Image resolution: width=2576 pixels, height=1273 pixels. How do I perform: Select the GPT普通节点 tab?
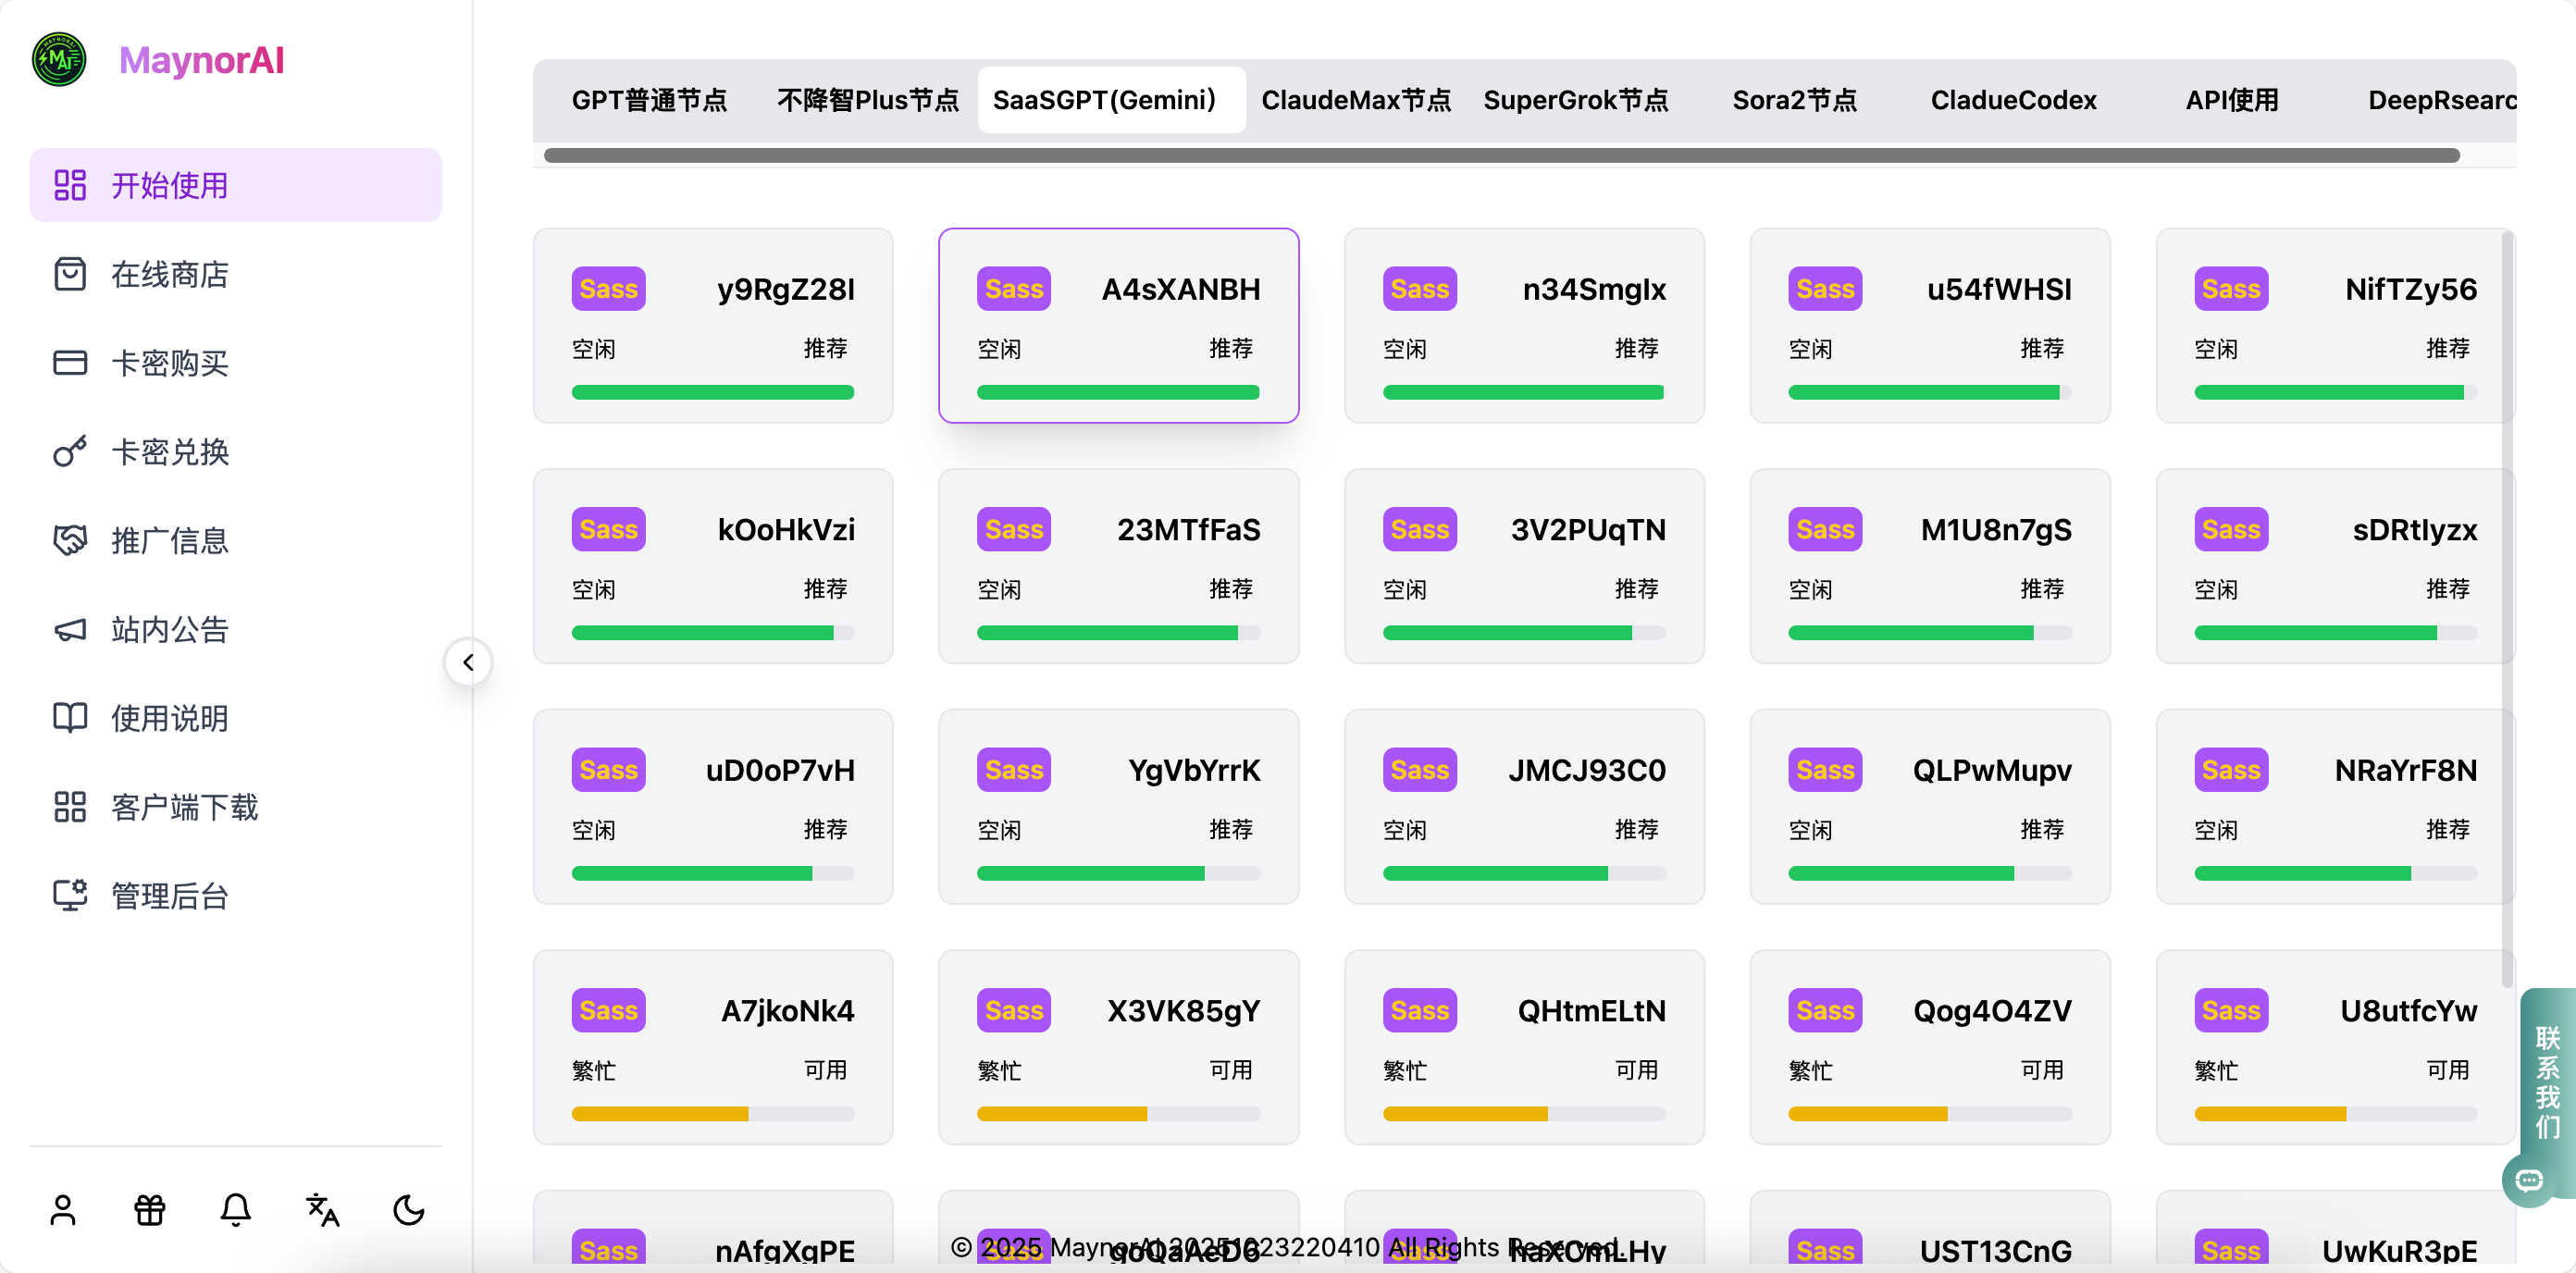click(650, 100)
